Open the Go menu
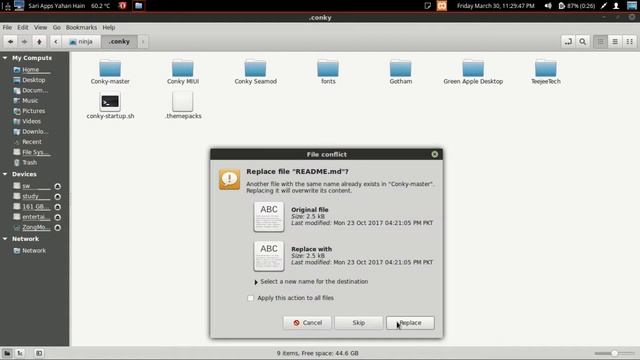This screenshot has width=640, height=360. coord(57,27)
